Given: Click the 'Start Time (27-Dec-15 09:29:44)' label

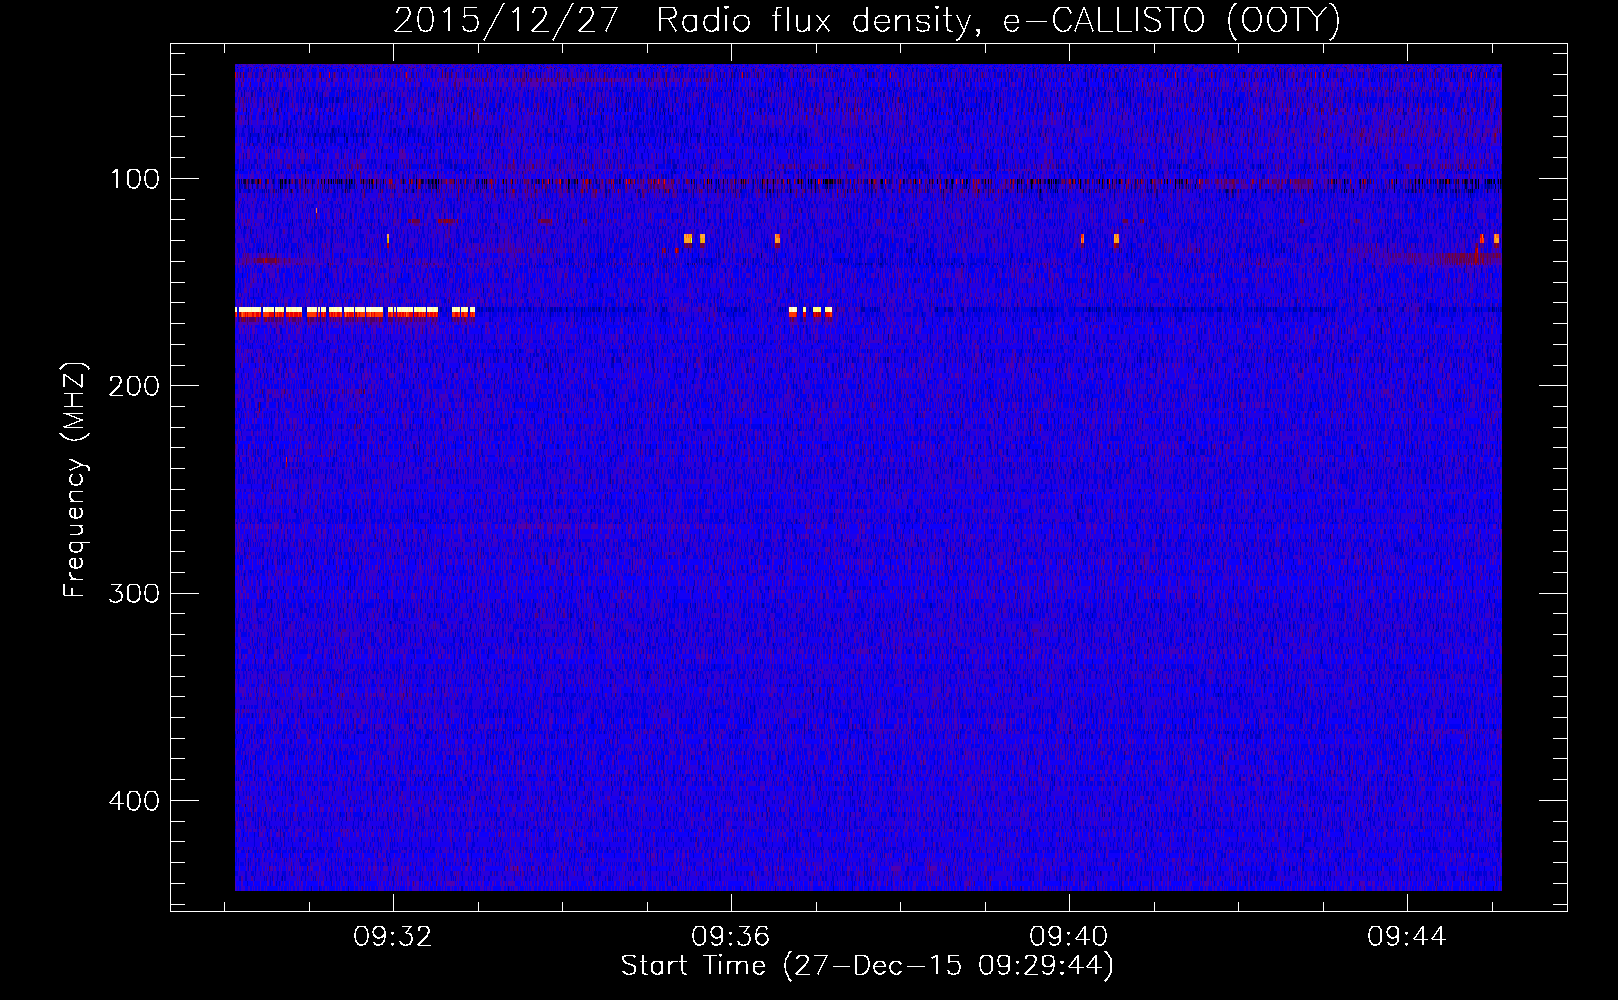Looking at the screenshot, I should [867, 966].
